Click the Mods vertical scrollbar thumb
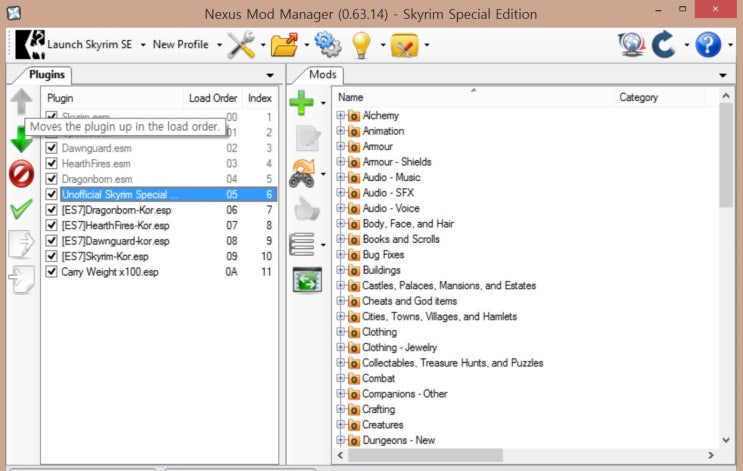The image size is (743, 471). click(725, 155)
